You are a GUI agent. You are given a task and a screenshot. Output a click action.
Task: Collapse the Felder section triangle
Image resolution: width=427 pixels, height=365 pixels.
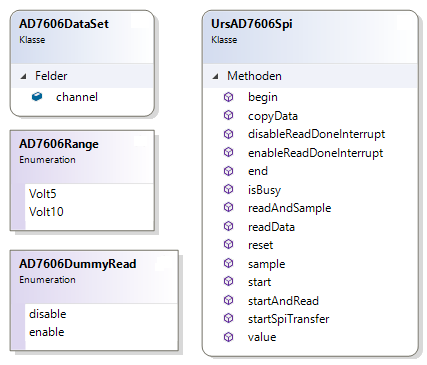click(23, 76)
